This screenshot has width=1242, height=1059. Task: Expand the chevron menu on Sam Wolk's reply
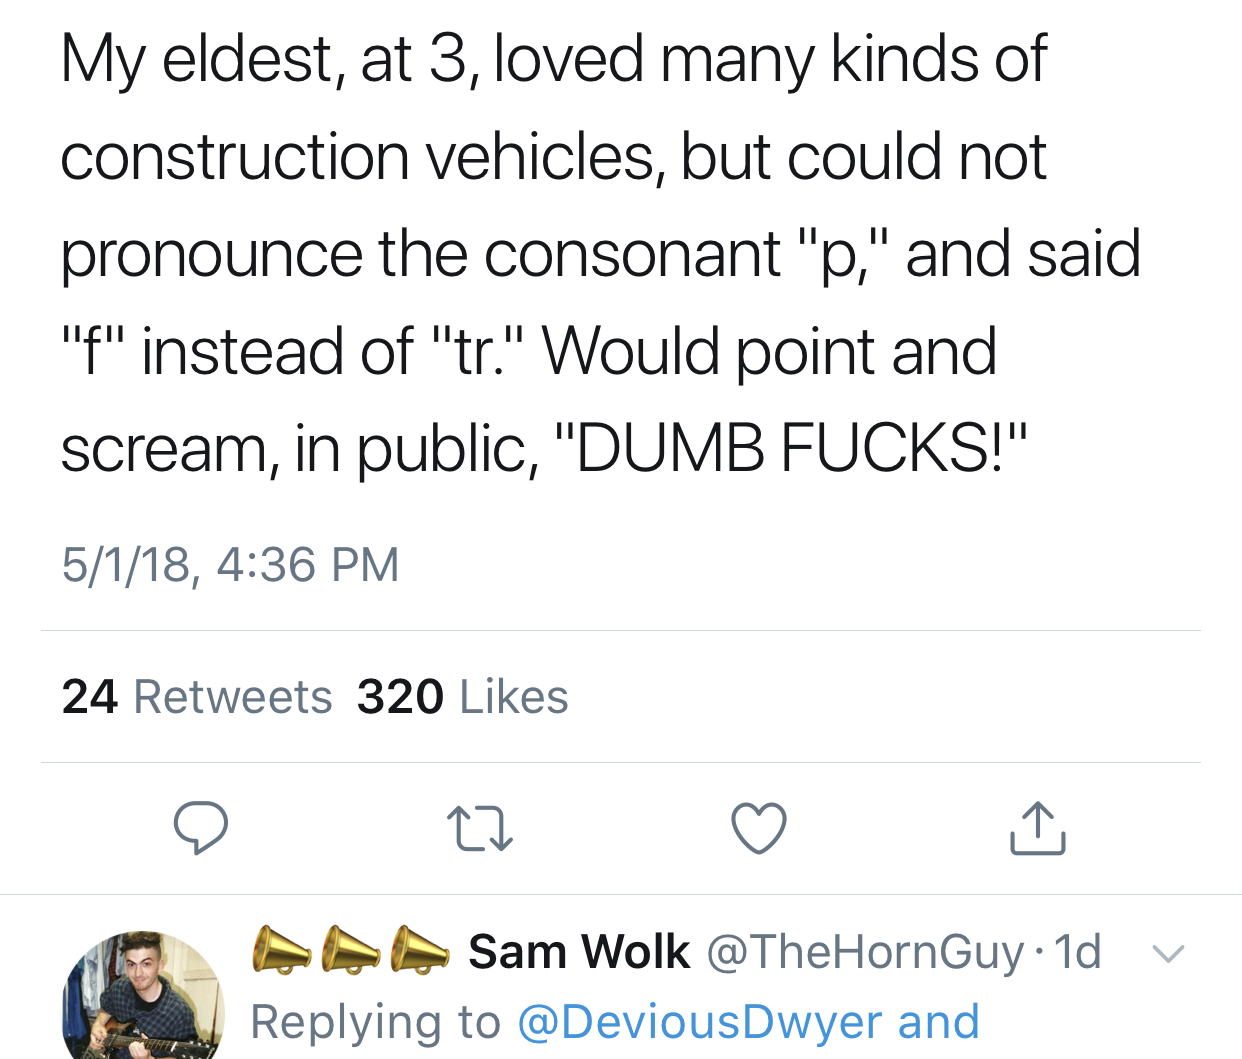(1168, 953)
